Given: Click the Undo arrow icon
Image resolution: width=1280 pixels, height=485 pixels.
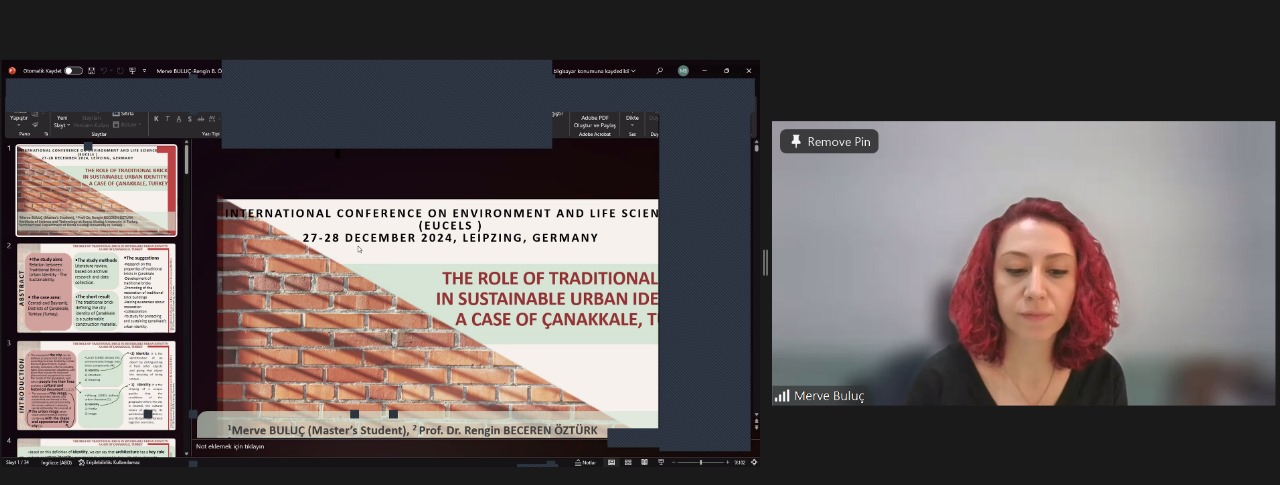Looking at the screenshot, I should pyautogui.click(x=105, y=71).
